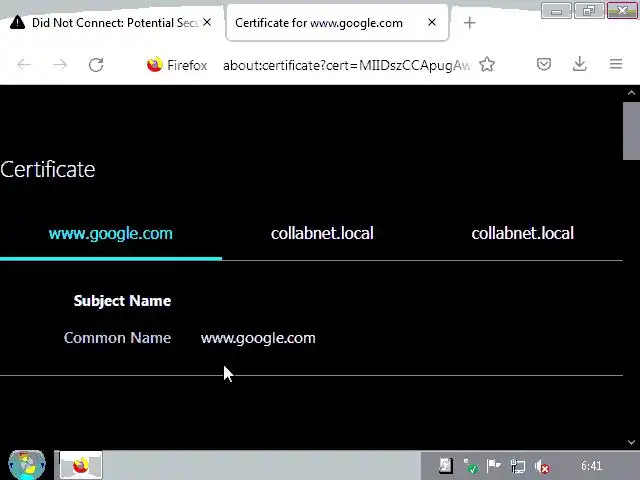Reload the current page

[96, 64]
